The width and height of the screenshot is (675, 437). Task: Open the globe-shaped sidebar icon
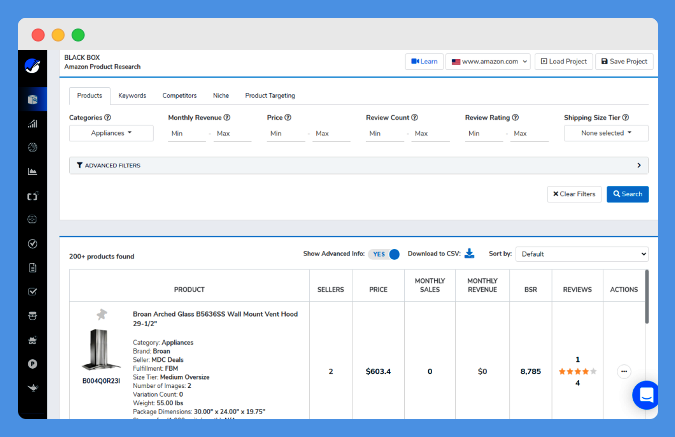point(32,148)
